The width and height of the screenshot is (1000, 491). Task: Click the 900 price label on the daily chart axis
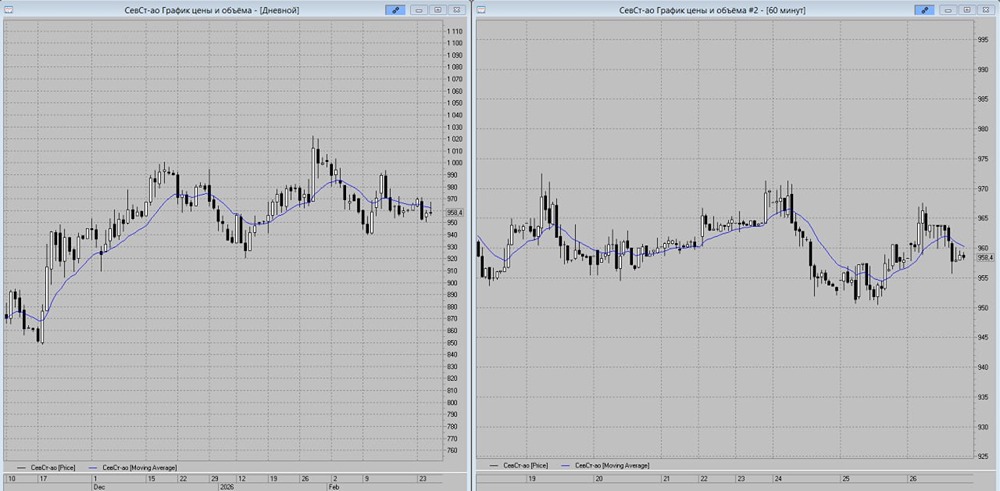click(x=453, y=283)
